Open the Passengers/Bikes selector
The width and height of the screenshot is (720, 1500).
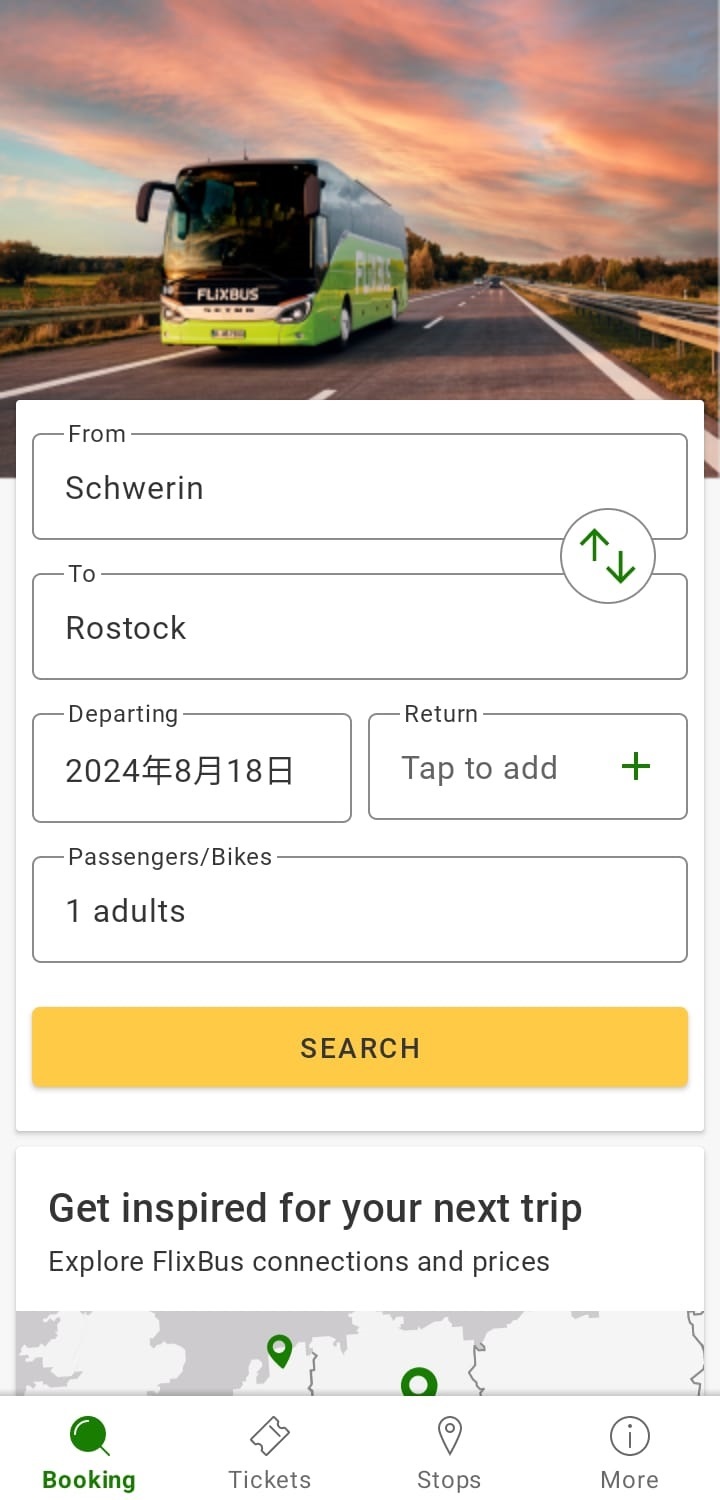359,910
